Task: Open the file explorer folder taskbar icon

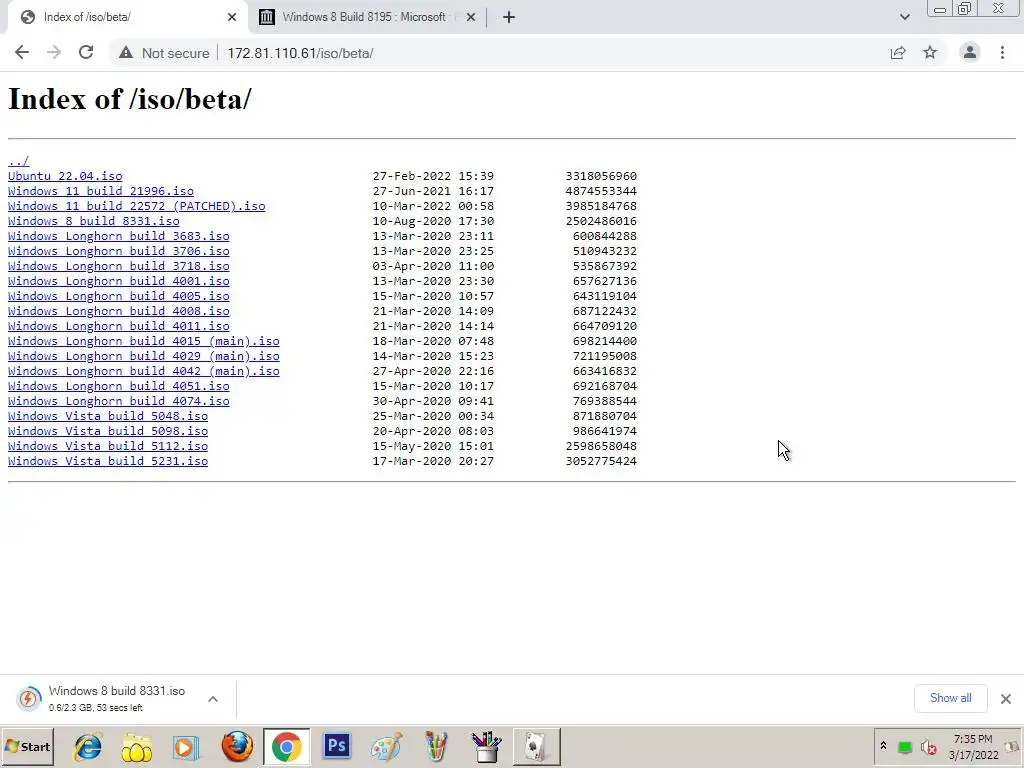Action: [136, 746]
